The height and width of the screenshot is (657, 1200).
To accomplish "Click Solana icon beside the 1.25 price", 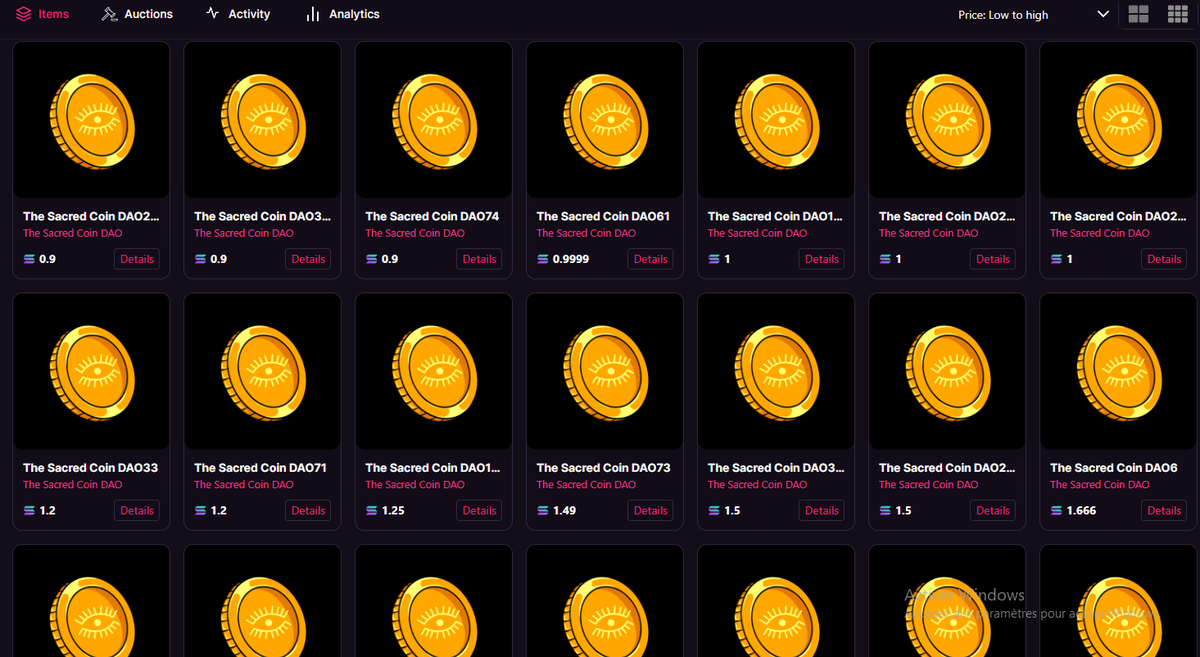I will coord(372,510).
